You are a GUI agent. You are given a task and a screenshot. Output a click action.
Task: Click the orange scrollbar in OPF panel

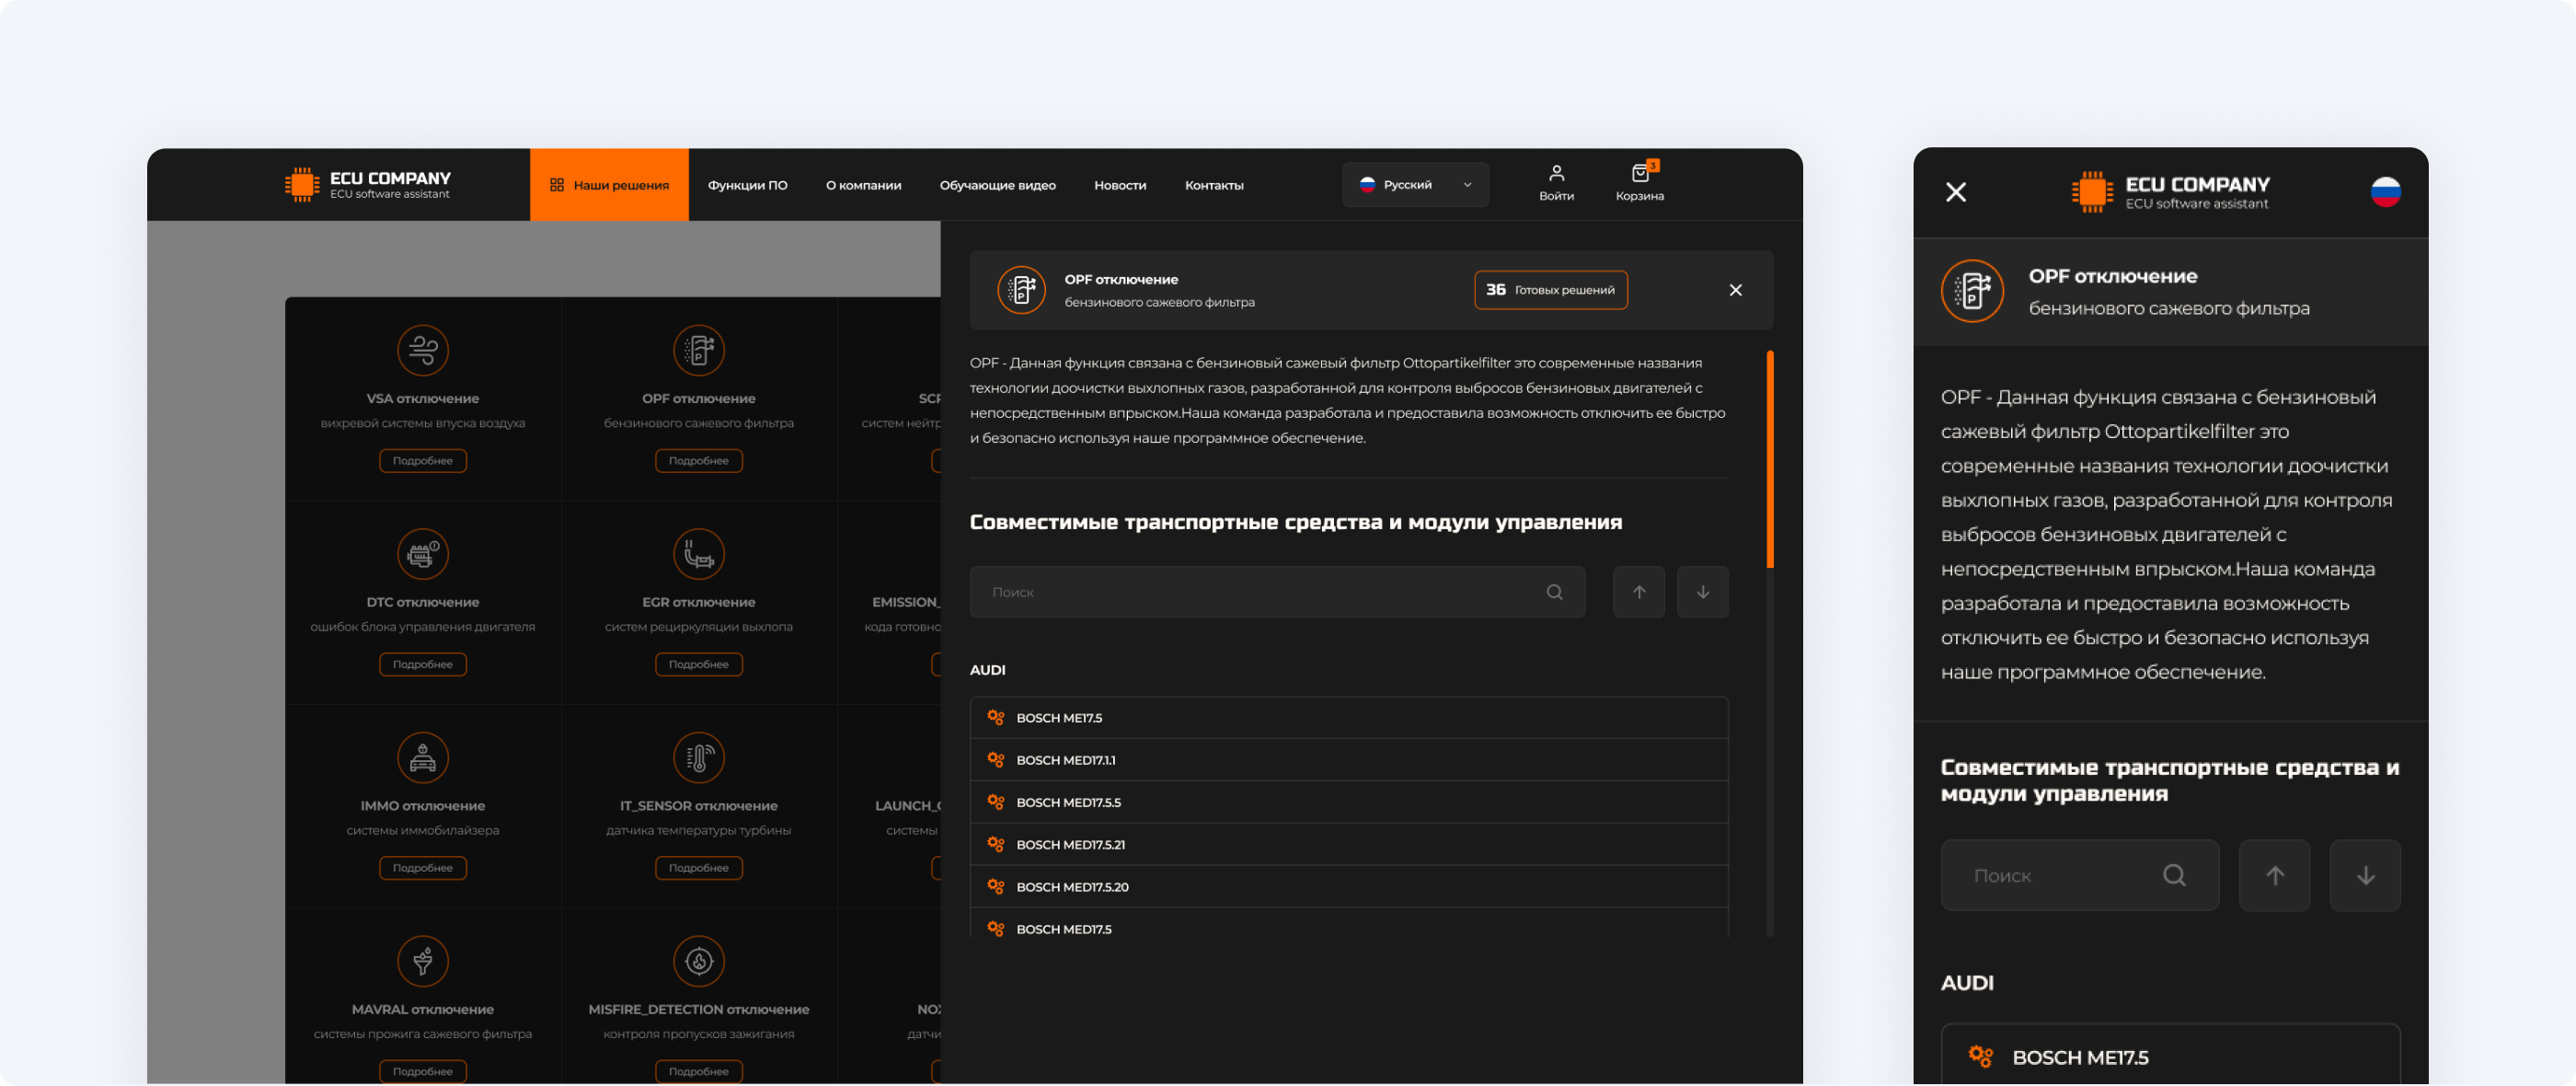point(1769,459)
